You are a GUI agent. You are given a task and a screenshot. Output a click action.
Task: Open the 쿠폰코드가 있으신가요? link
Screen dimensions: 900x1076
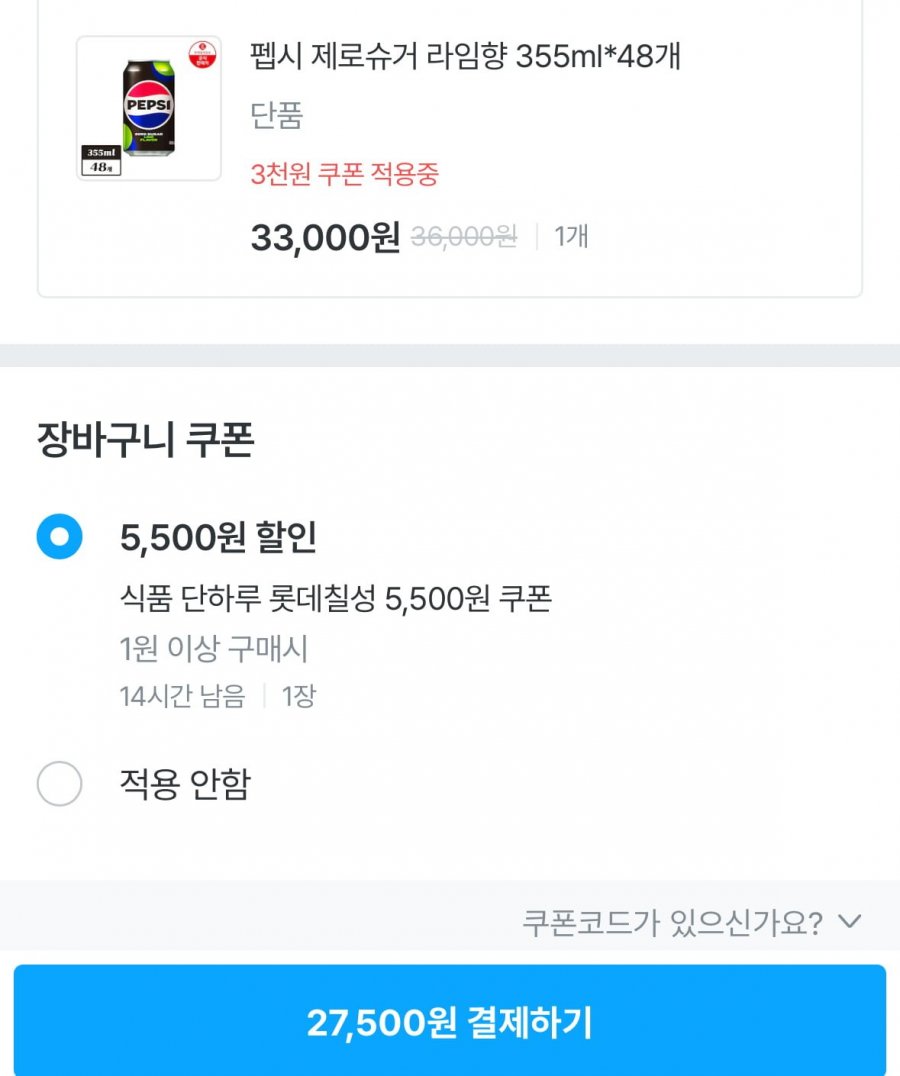tap(672, 922)
